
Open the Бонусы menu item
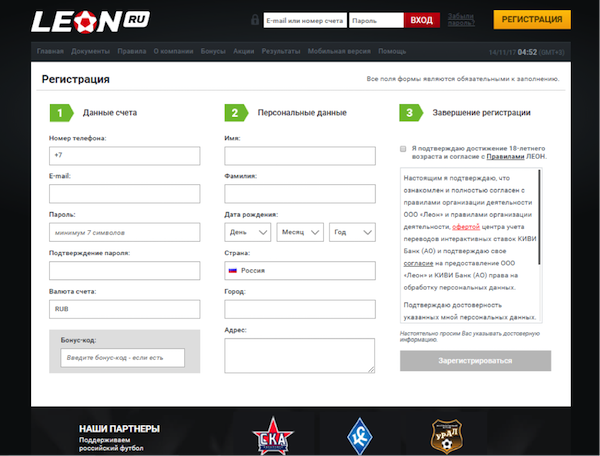[x=214, y=50]
